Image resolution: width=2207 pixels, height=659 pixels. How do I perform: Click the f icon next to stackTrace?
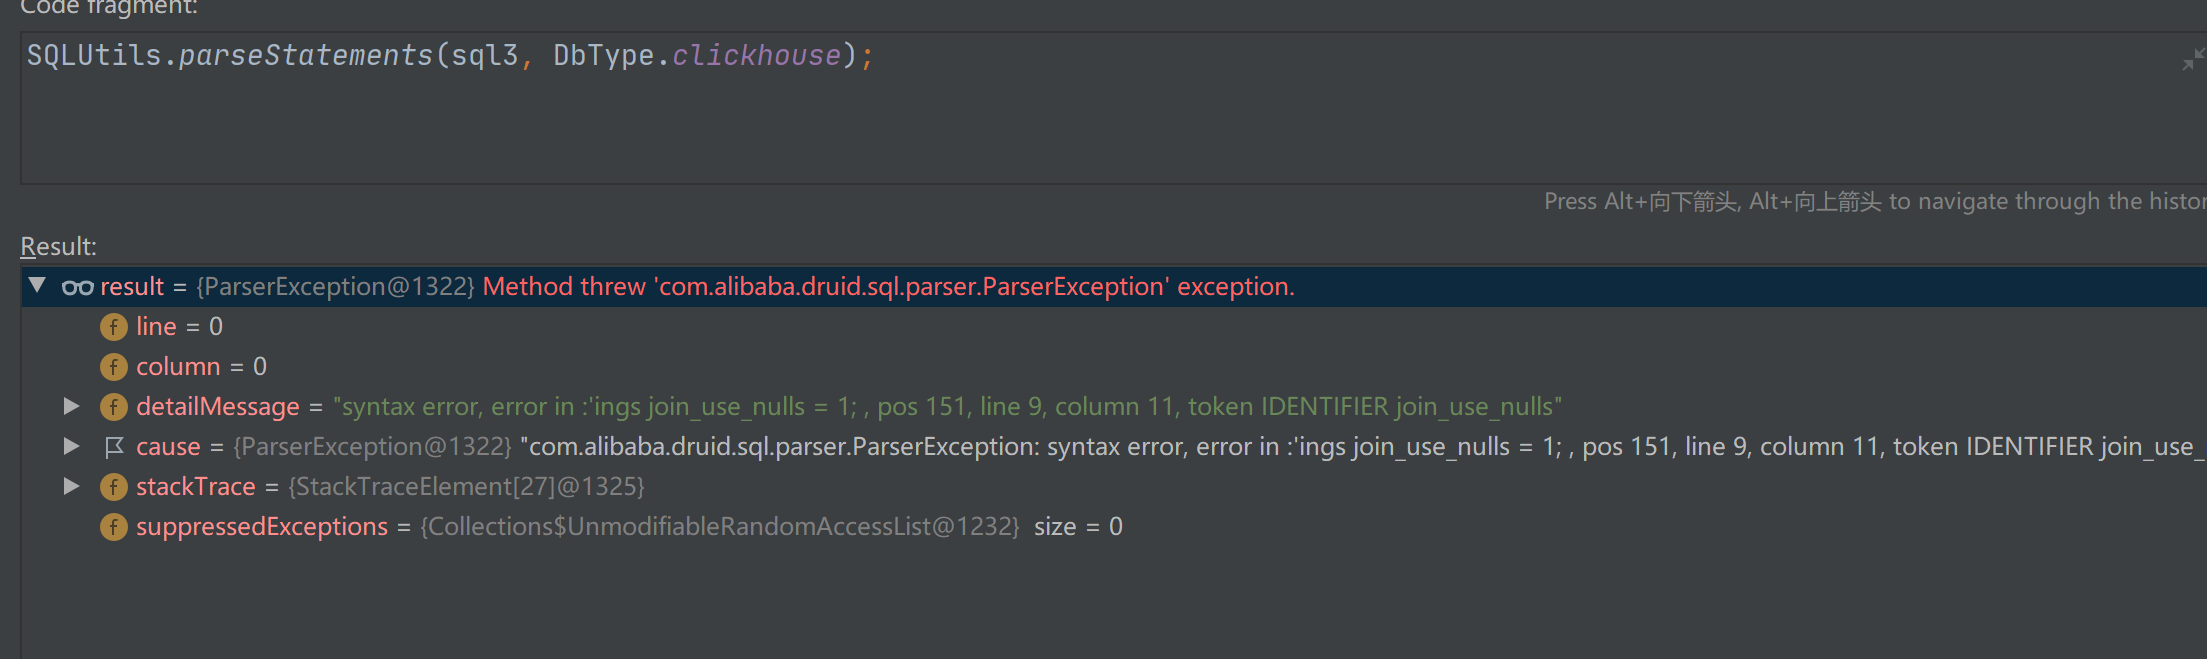coord(114,486)
